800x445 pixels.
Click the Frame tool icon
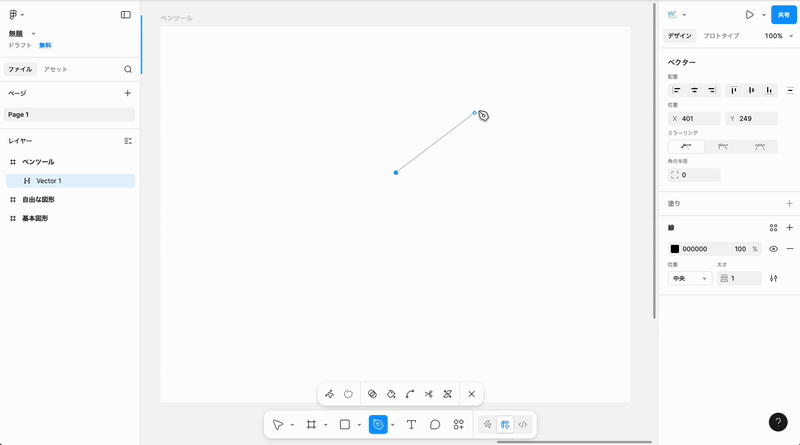point(311,424)
